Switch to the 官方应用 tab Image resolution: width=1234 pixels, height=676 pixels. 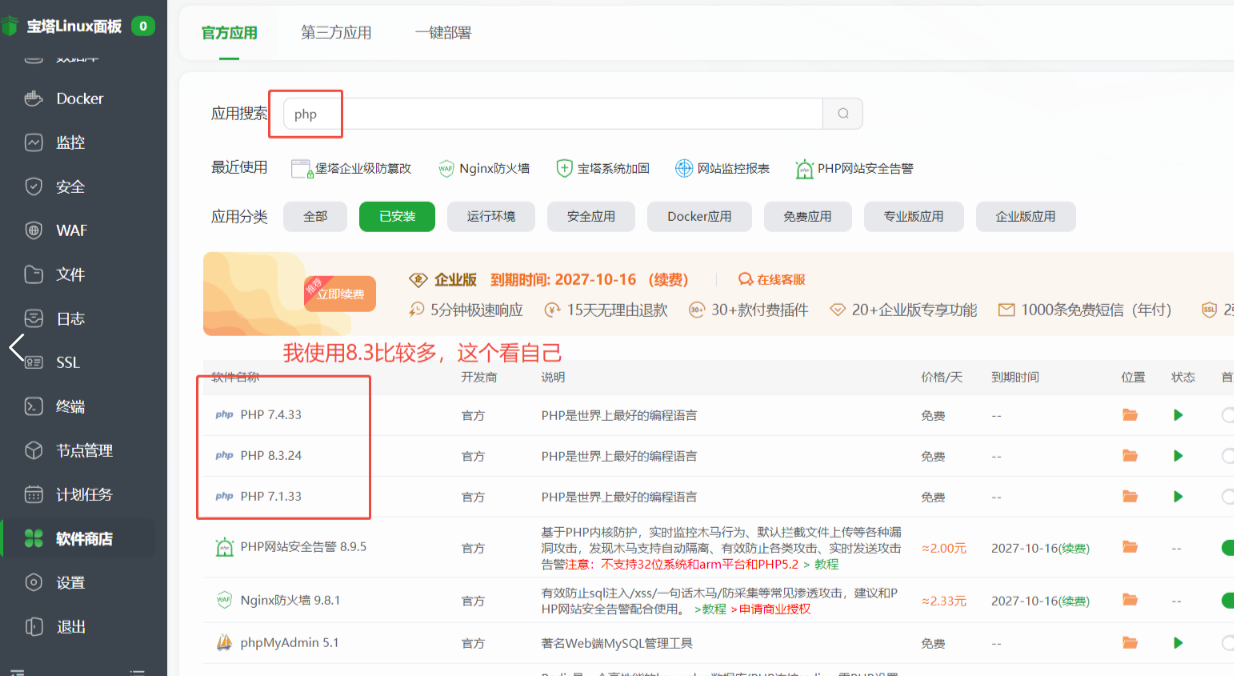point(229,32)
